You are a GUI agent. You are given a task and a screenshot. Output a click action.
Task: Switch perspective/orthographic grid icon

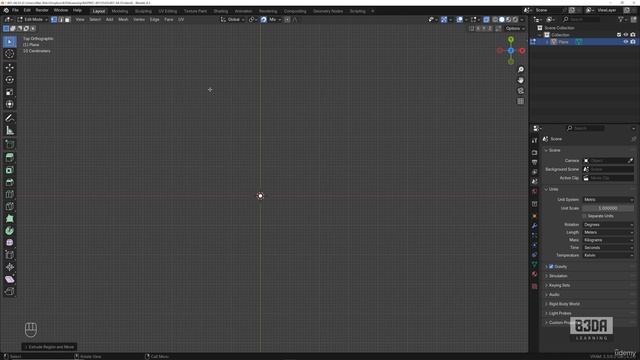tap(520, 101)
